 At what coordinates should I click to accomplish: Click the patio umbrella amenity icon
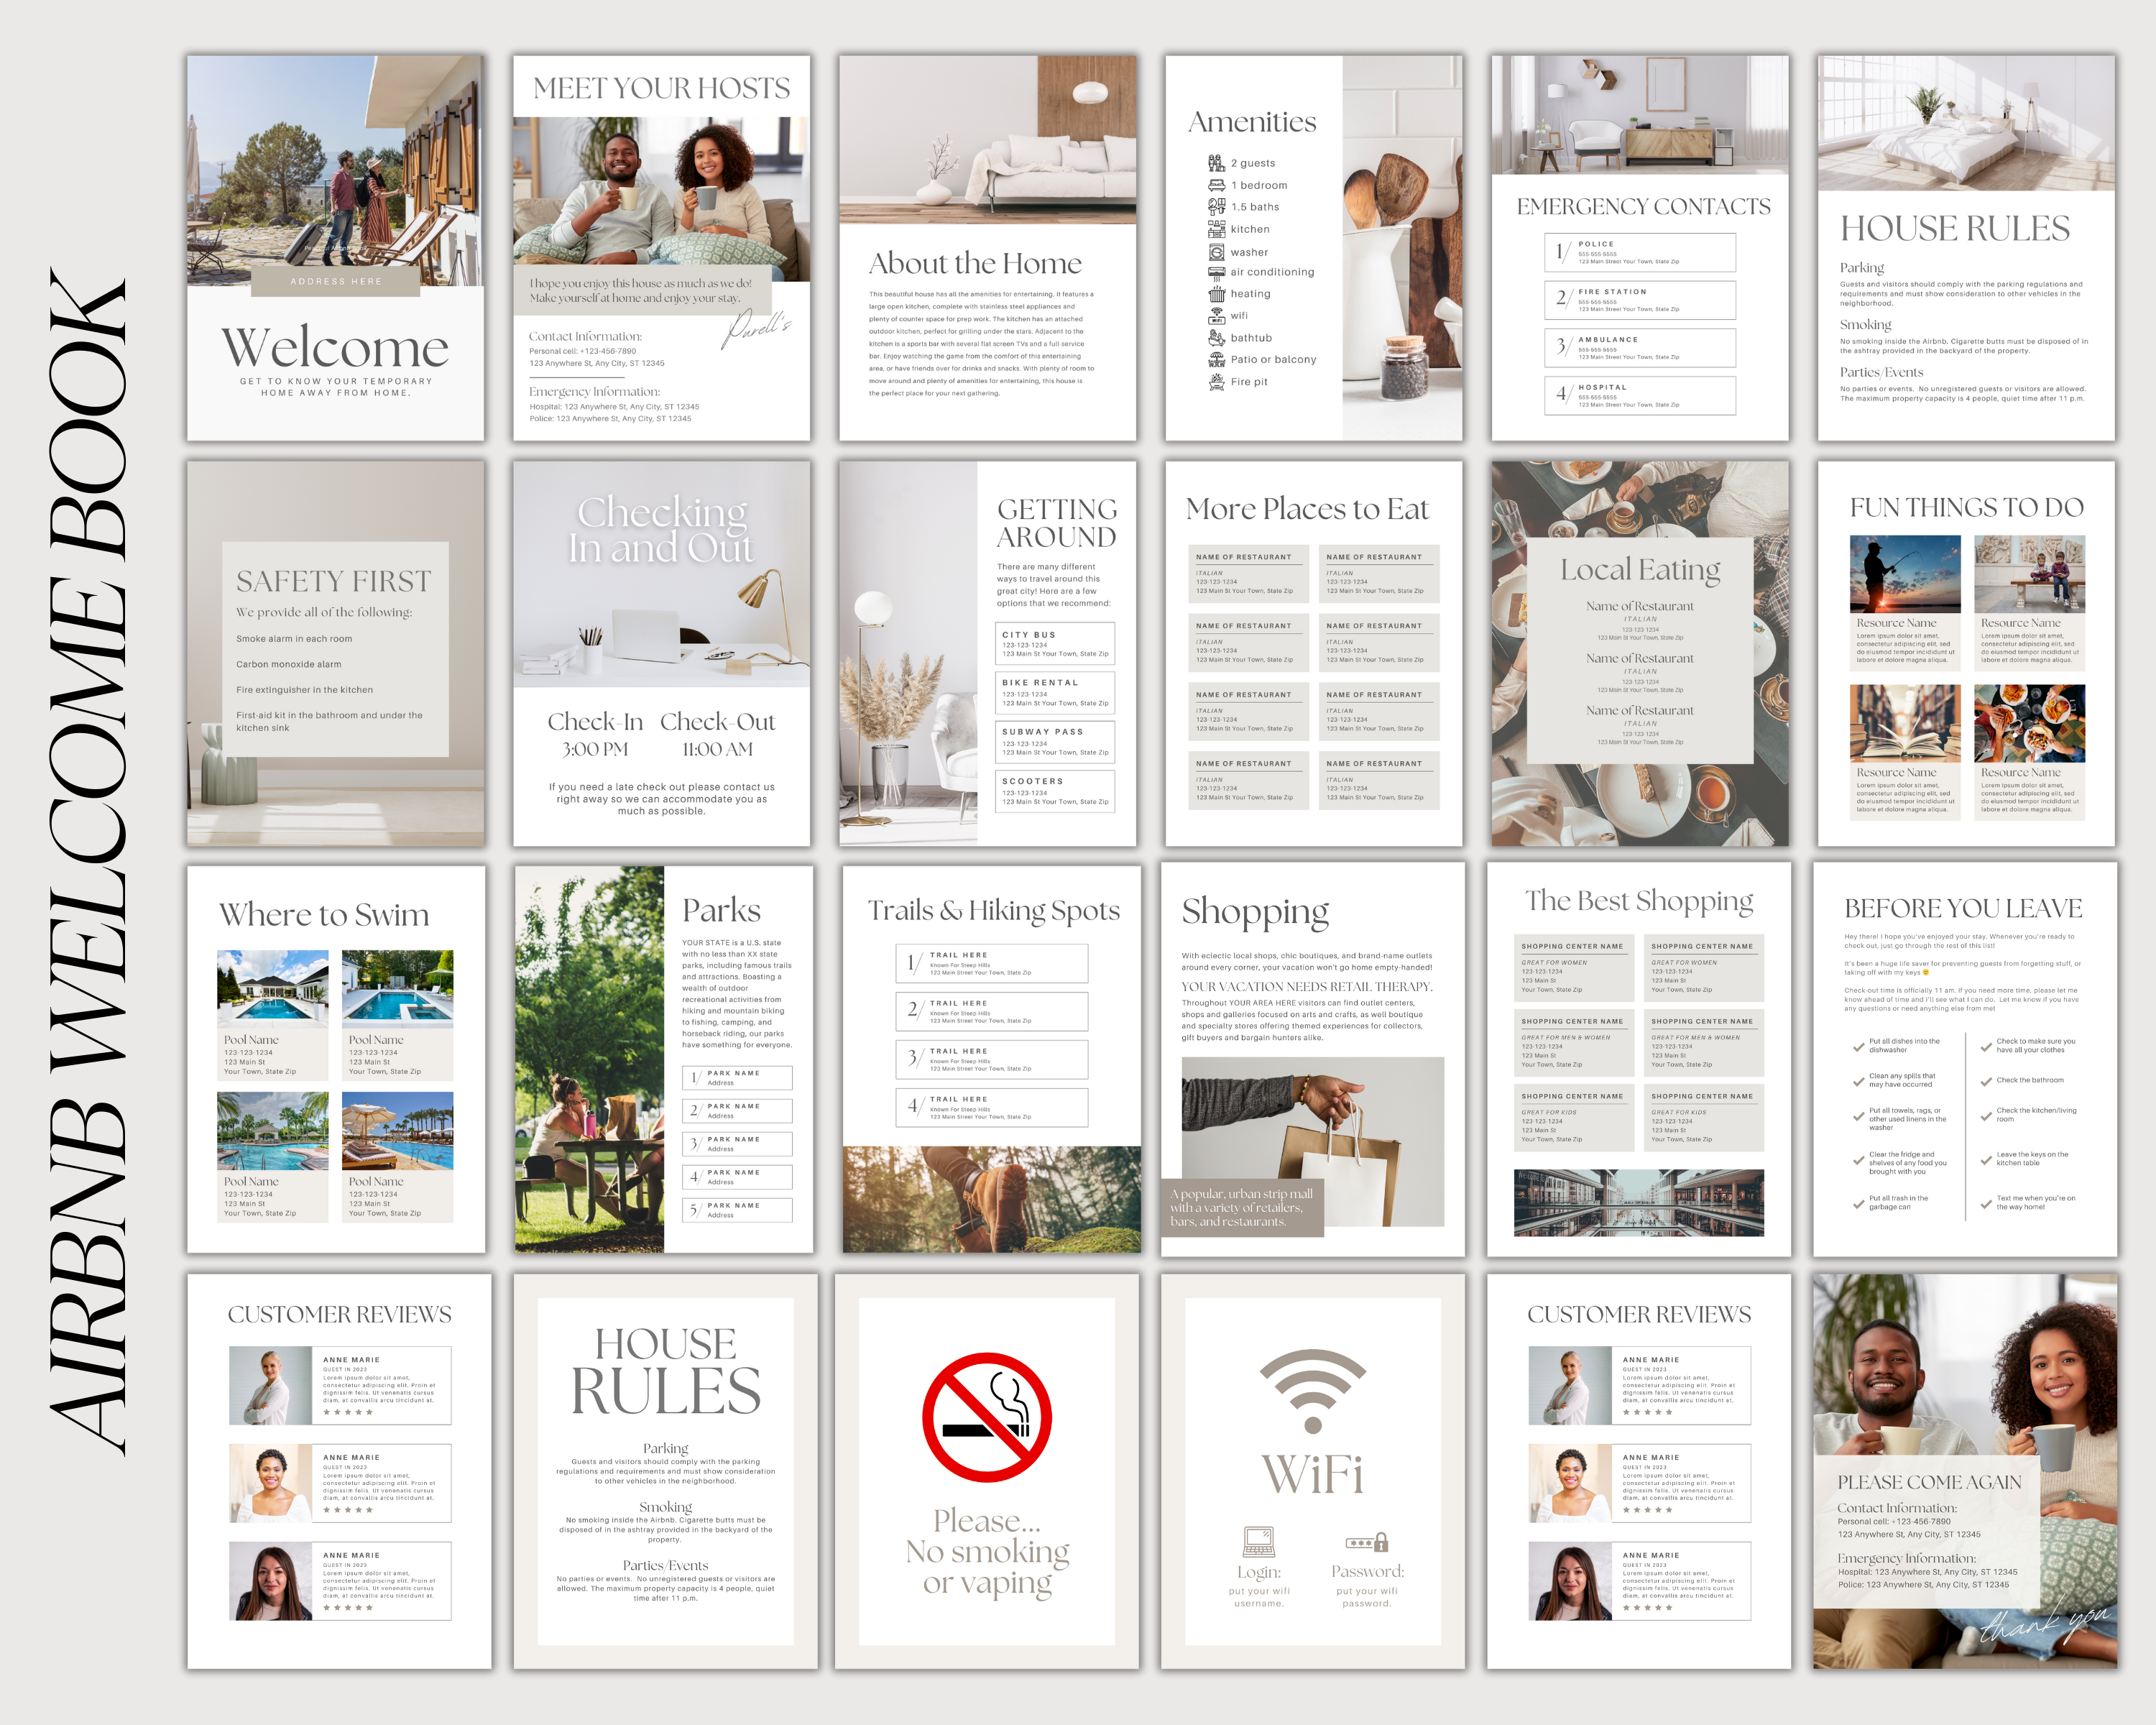pos(1216,359)
